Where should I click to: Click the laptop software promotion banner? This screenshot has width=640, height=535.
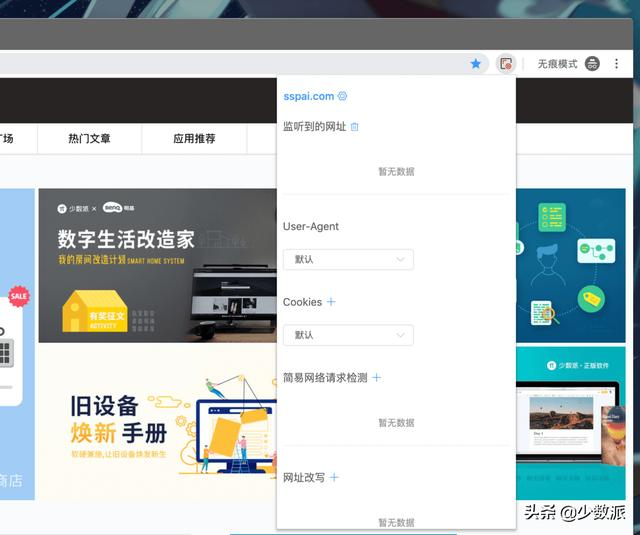(x=571, y=423)
